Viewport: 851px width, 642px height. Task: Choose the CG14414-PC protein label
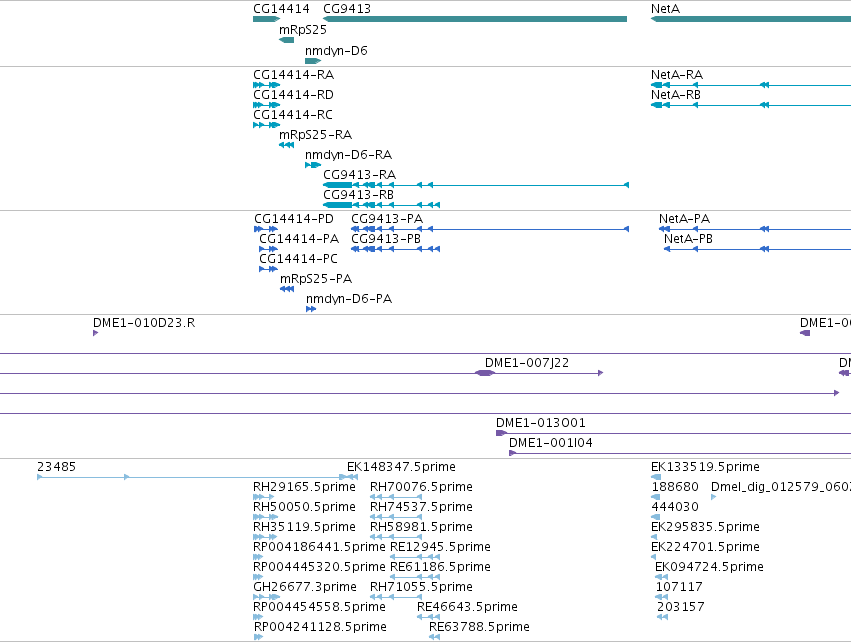point(298,259)
